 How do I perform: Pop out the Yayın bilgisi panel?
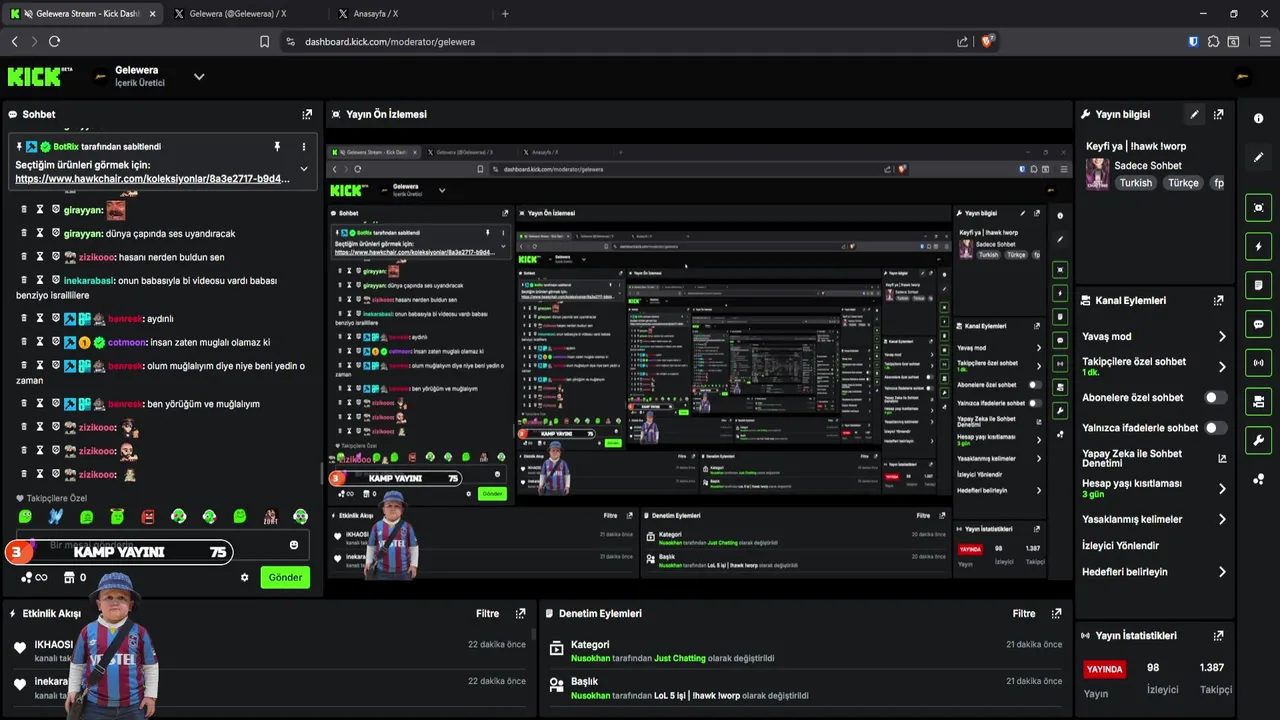1218,114
